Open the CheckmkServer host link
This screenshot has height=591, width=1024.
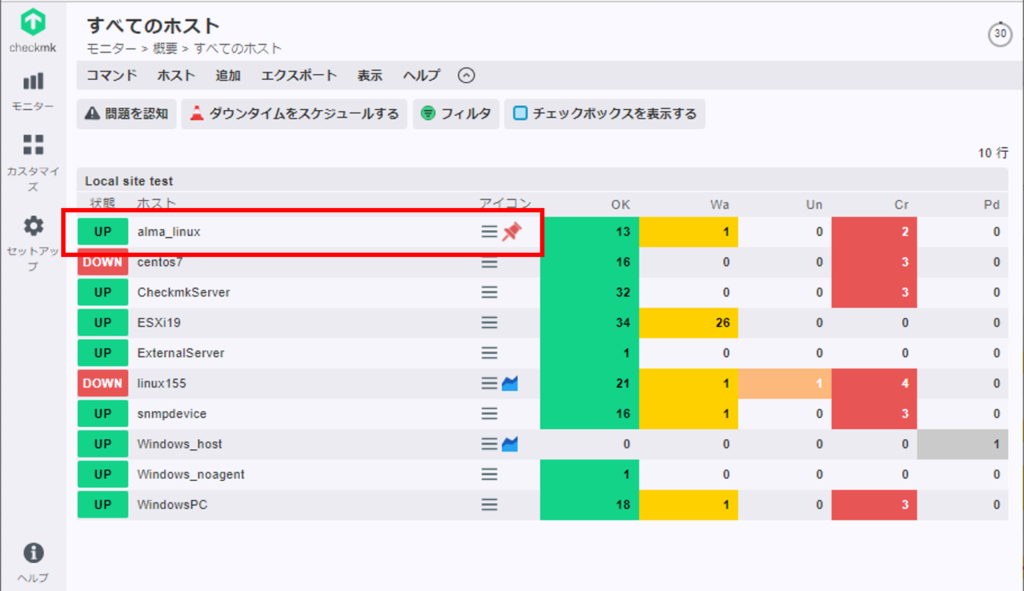(x=184, y=293)
